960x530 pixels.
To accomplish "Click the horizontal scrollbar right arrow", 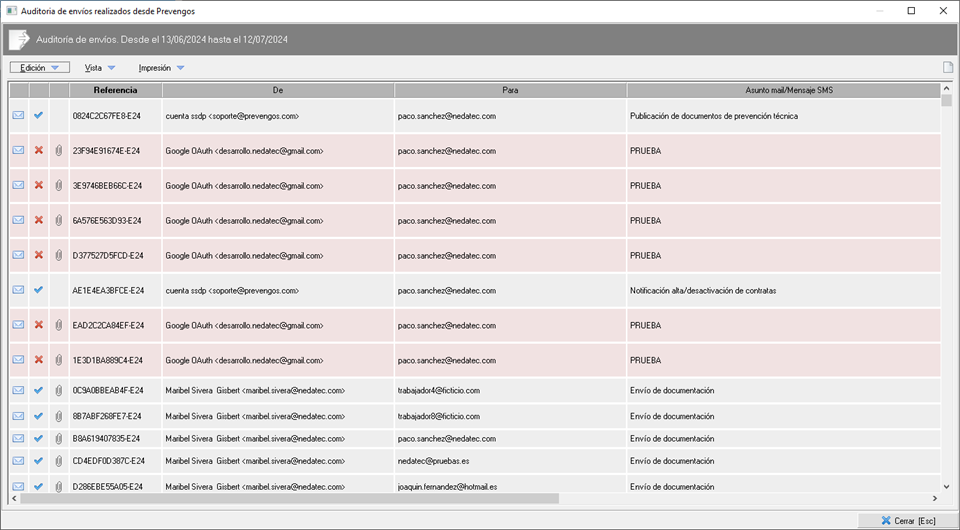I will point(935,498).
